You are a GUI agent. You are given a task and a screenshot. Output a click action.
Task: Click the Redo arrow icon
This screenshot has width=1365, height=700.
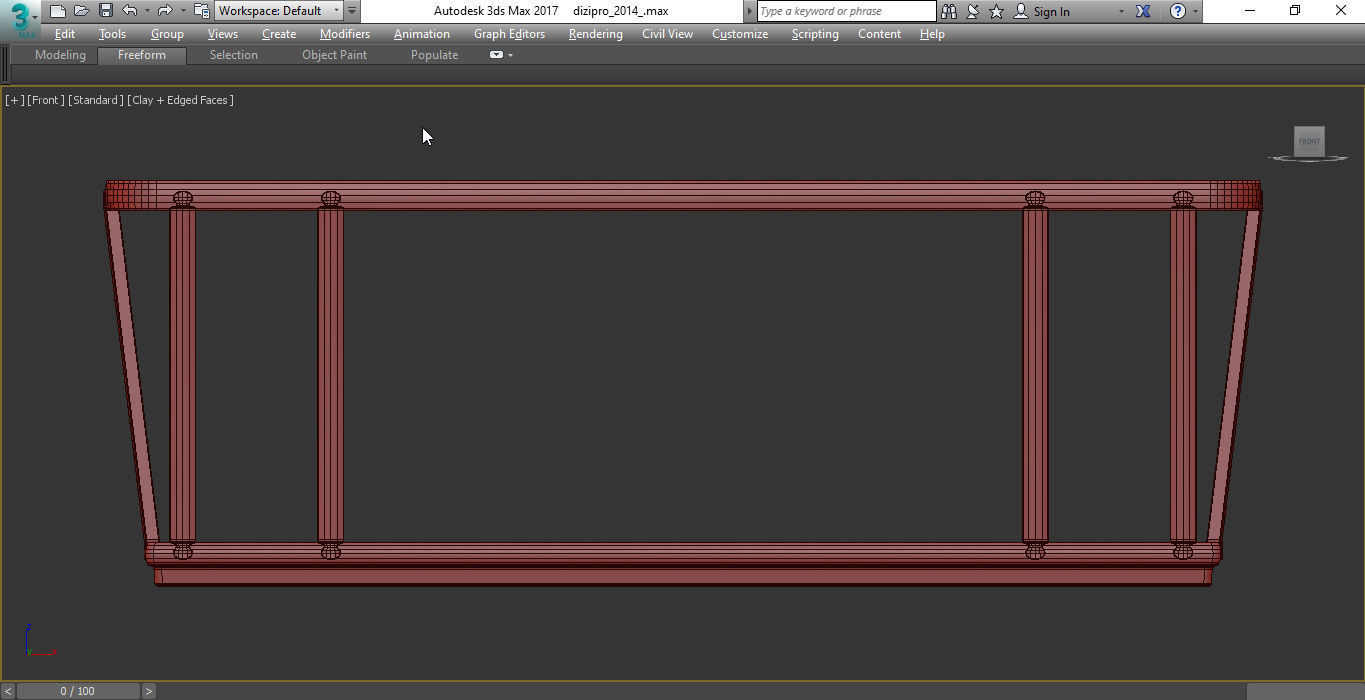(165, 11)
